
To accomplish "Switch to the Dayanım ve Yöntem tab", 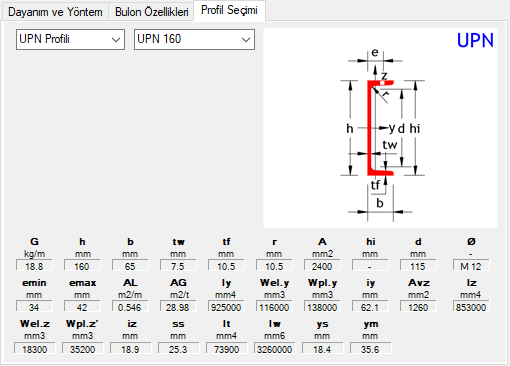I will (55, 12).
